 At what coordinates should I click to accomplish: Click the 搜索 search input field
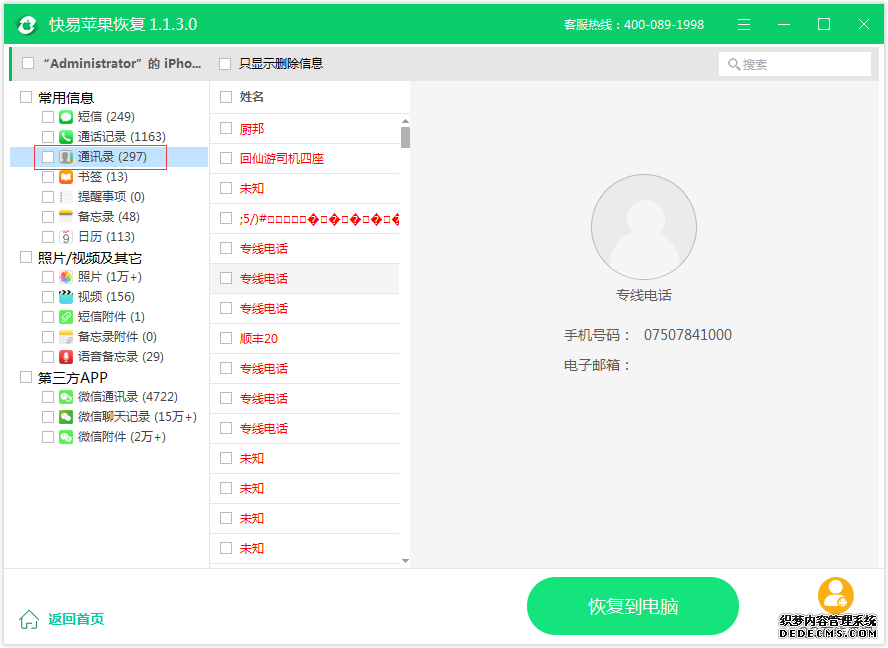click(795, 64)
